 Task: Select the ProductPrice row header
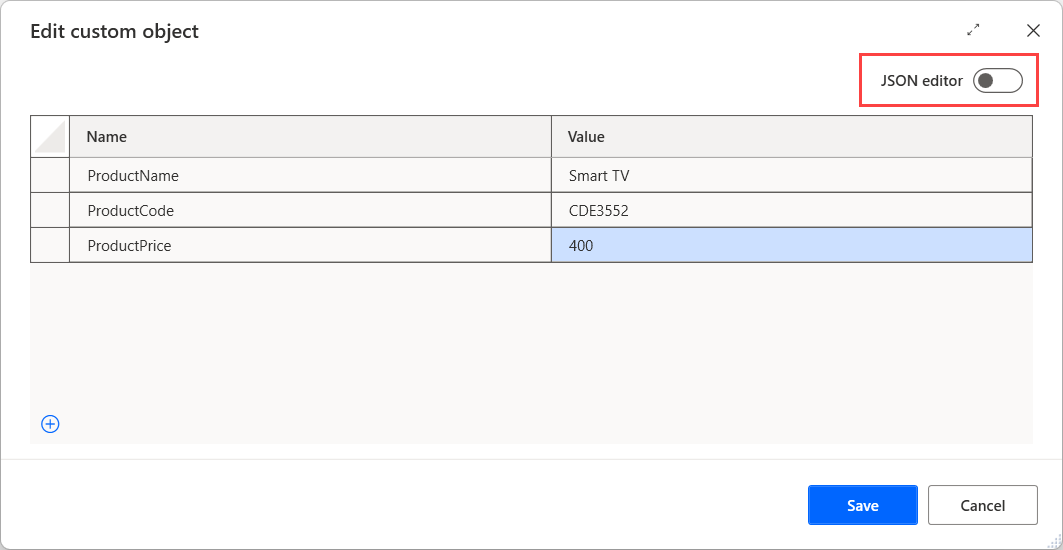pos(50,245)
